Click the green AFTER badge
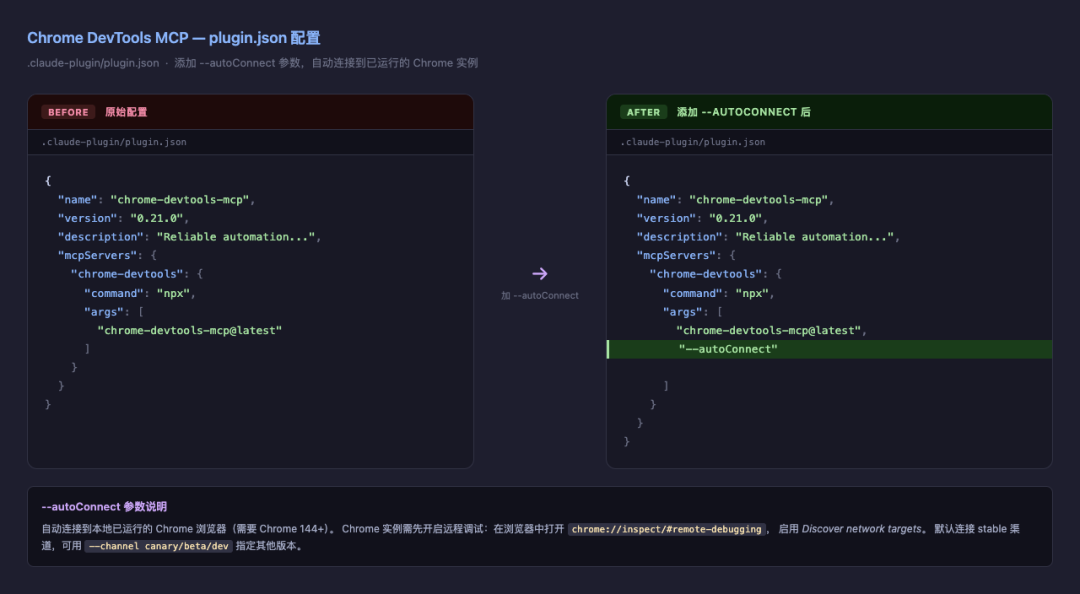This screenshot has width=1080, height=594. (x=643, y=112)
